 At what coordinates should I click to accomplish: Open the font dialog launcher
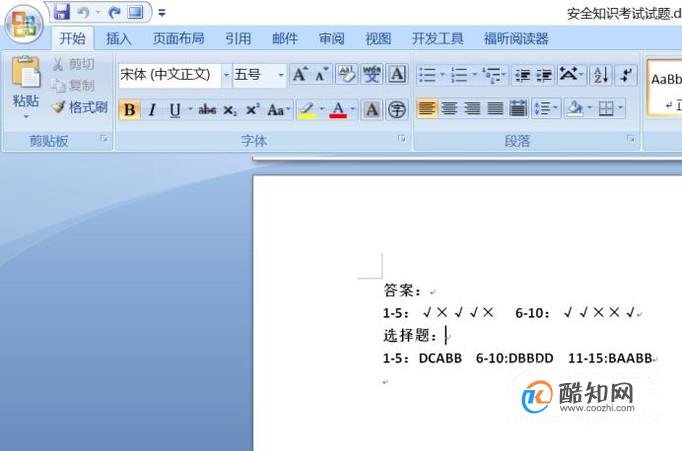point(401,139)
